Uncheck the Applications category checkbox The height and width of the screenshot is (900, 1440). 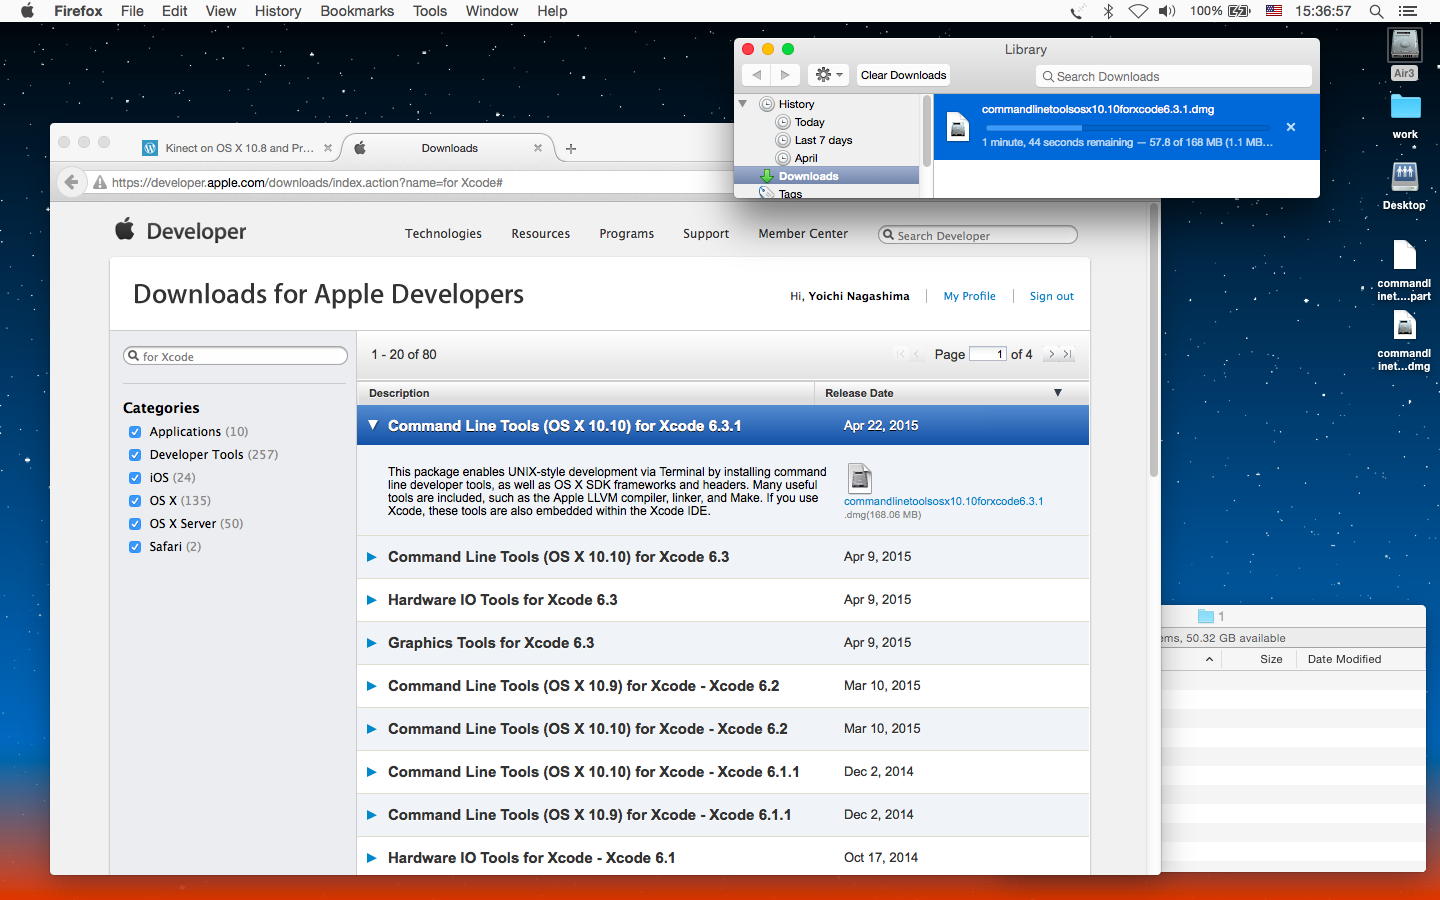coord(135,432)
